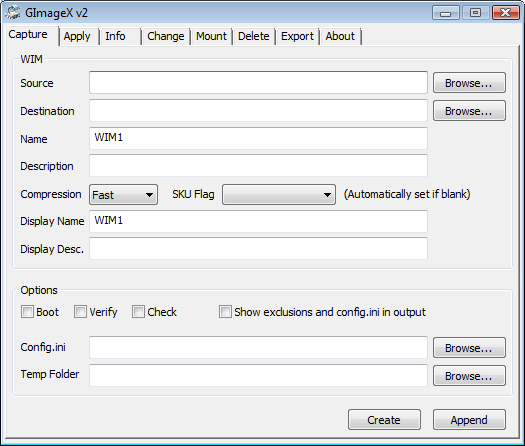Go to the Export tab
This screenshot has width=525, height=446.
(x=297, y=36)
